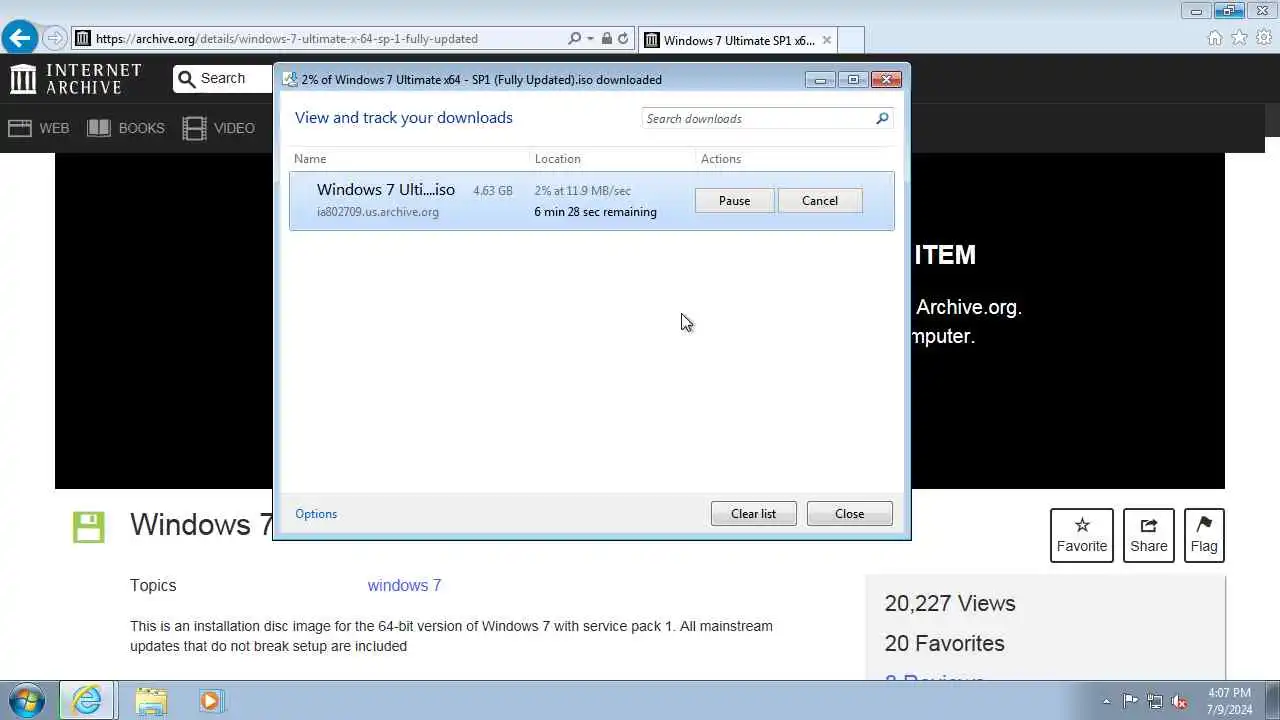This screenshot has width=1280, height=720.
Task: Click the Share button on the page
Action: [1149, 535]
